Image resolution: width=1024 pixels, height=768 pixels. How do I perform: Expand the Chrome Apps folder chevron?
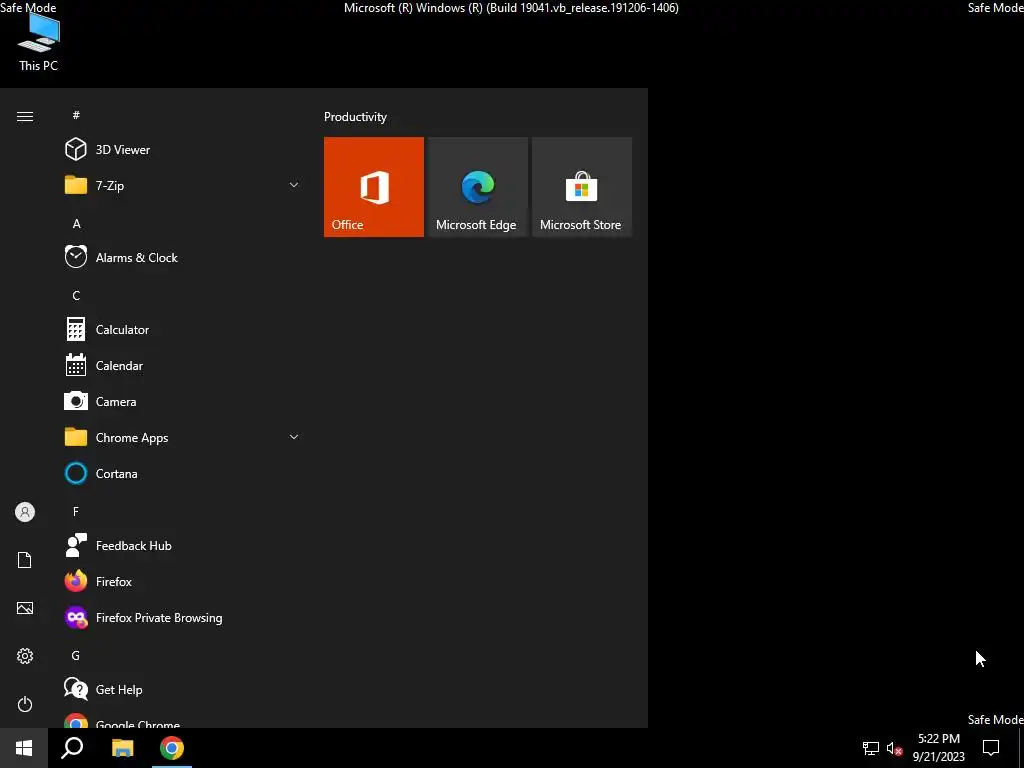point(294,437)
